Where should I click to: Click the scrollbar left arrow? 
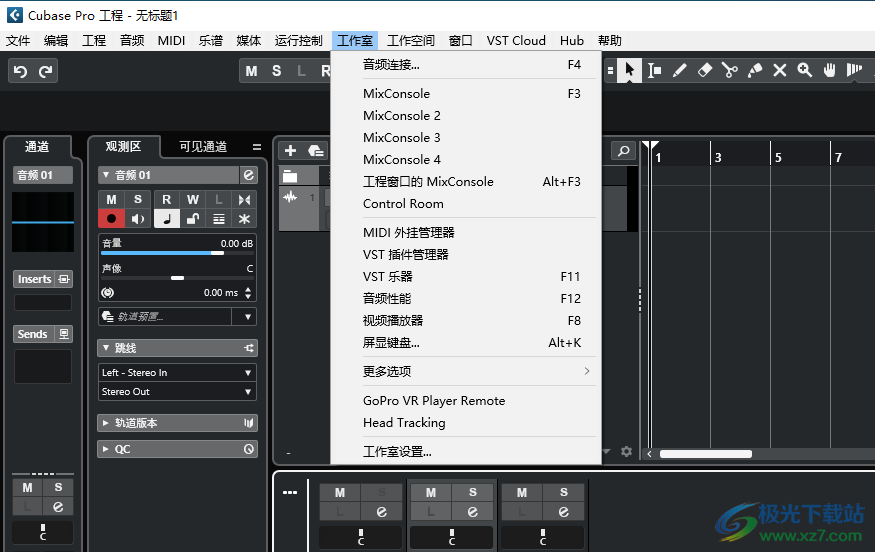[649, 454]
